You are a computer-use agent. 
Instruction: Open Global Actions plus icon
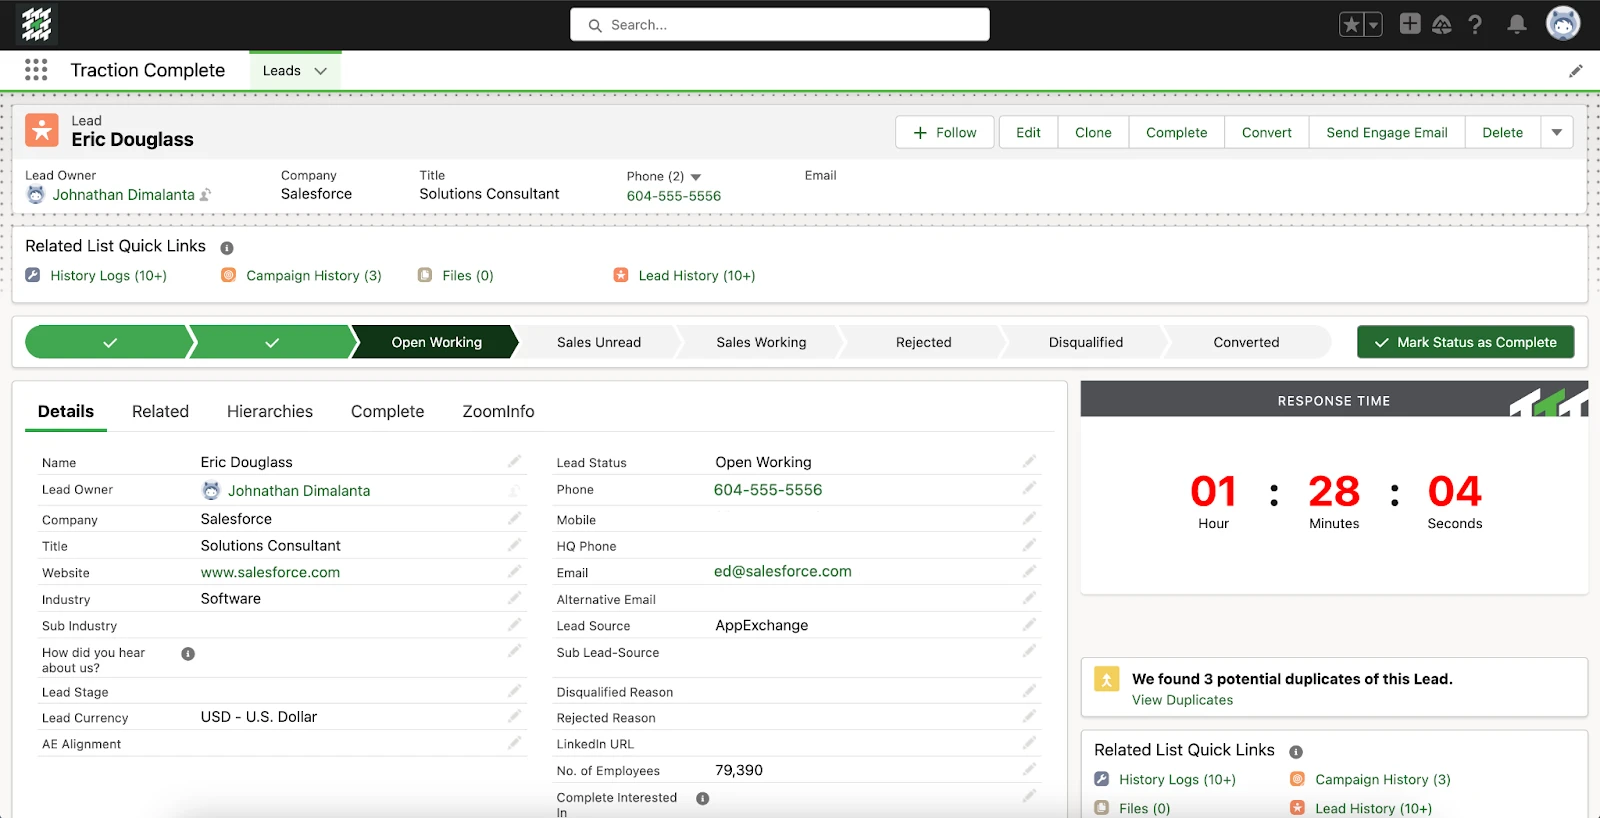click(1410, 24)
